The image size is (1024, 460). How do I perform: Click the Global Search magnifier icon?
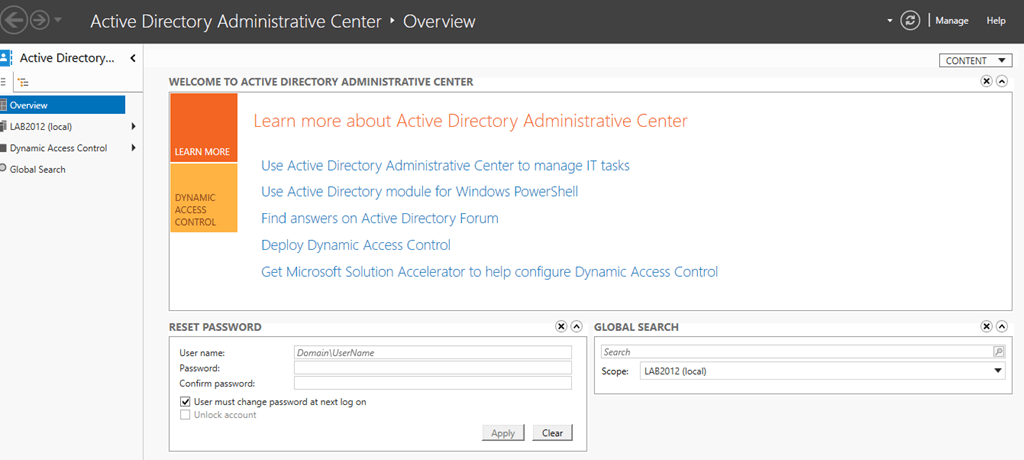coord(998,352)
